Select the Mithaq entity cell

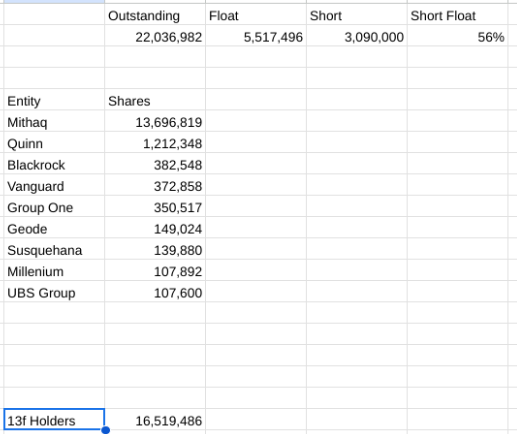tap(54, 121)
